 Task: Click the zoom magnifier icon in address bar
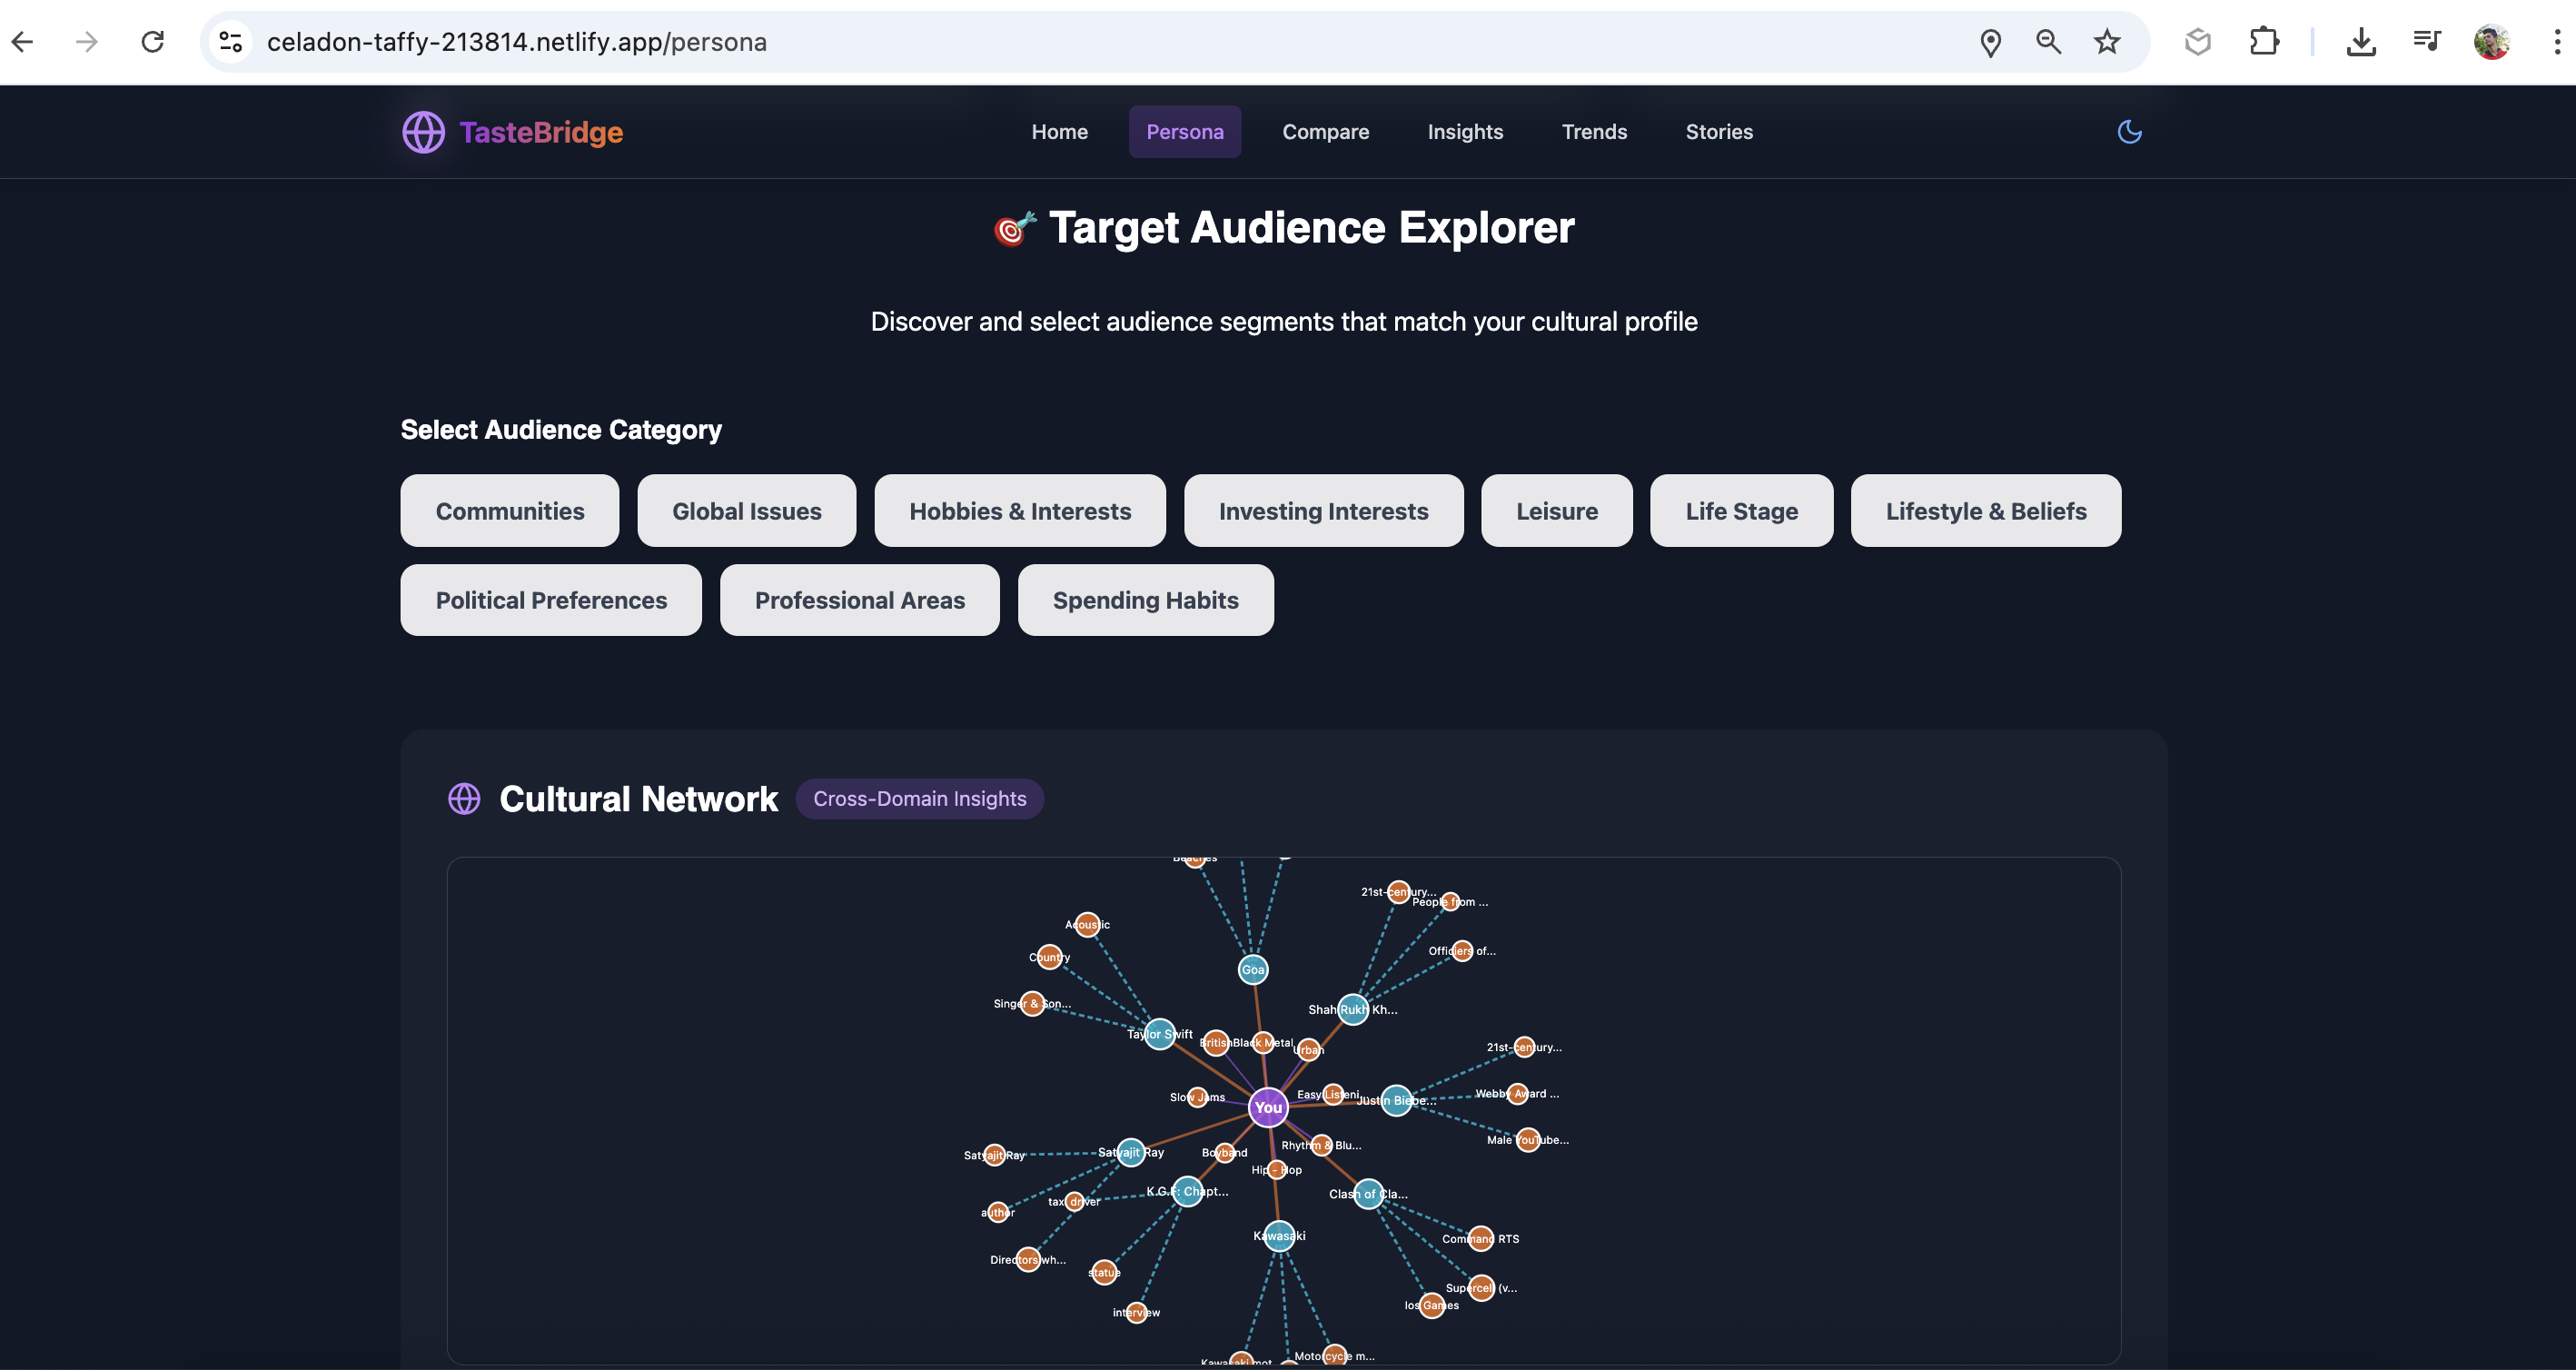click(x=2048, y=42)
